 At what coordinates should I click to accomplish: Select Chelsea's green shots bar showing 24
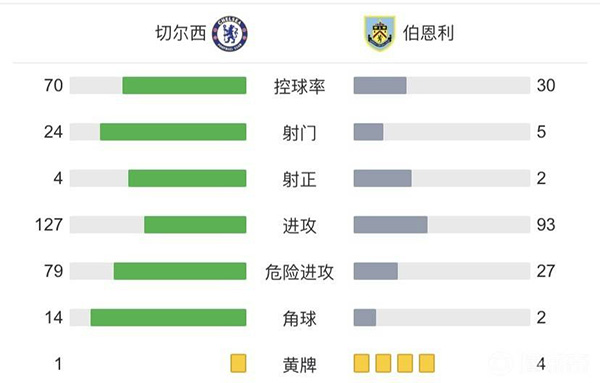tap(173, 132)
